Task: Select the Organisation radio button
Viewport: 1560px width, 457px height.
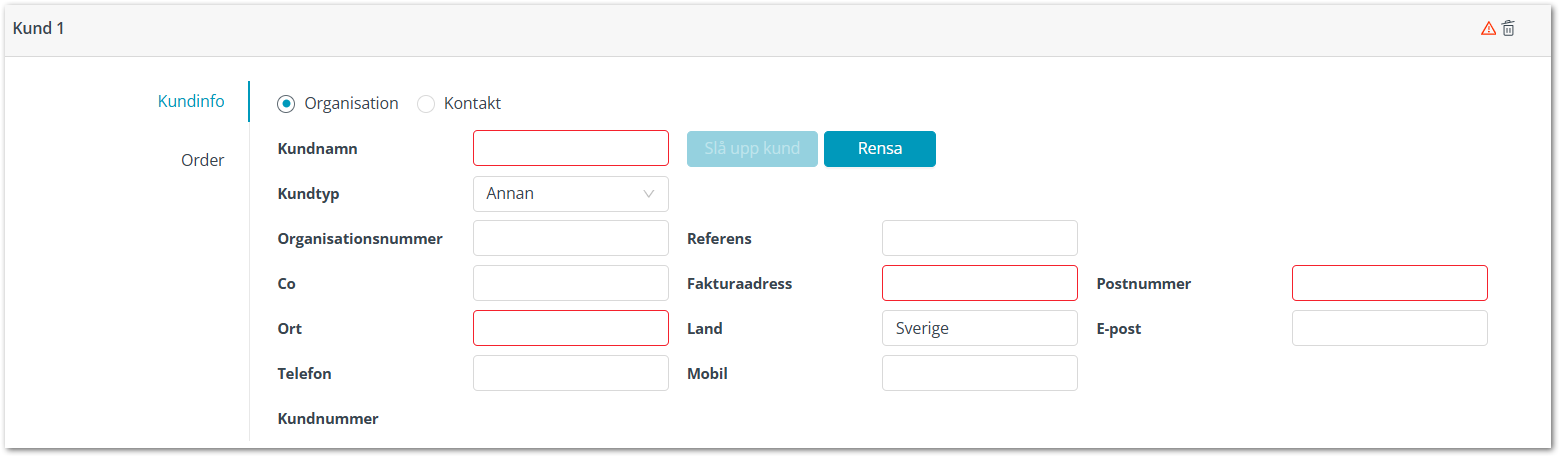Action: pyautogui.click(x=286, y=103)
